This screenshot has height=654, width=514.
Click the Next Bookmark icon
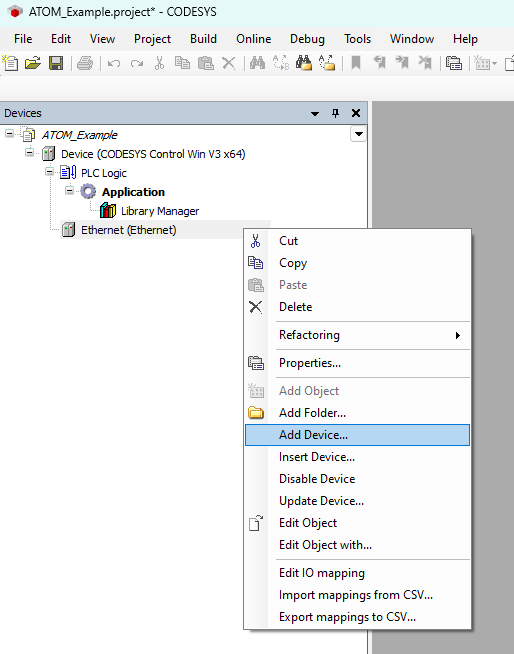(402, 63)
